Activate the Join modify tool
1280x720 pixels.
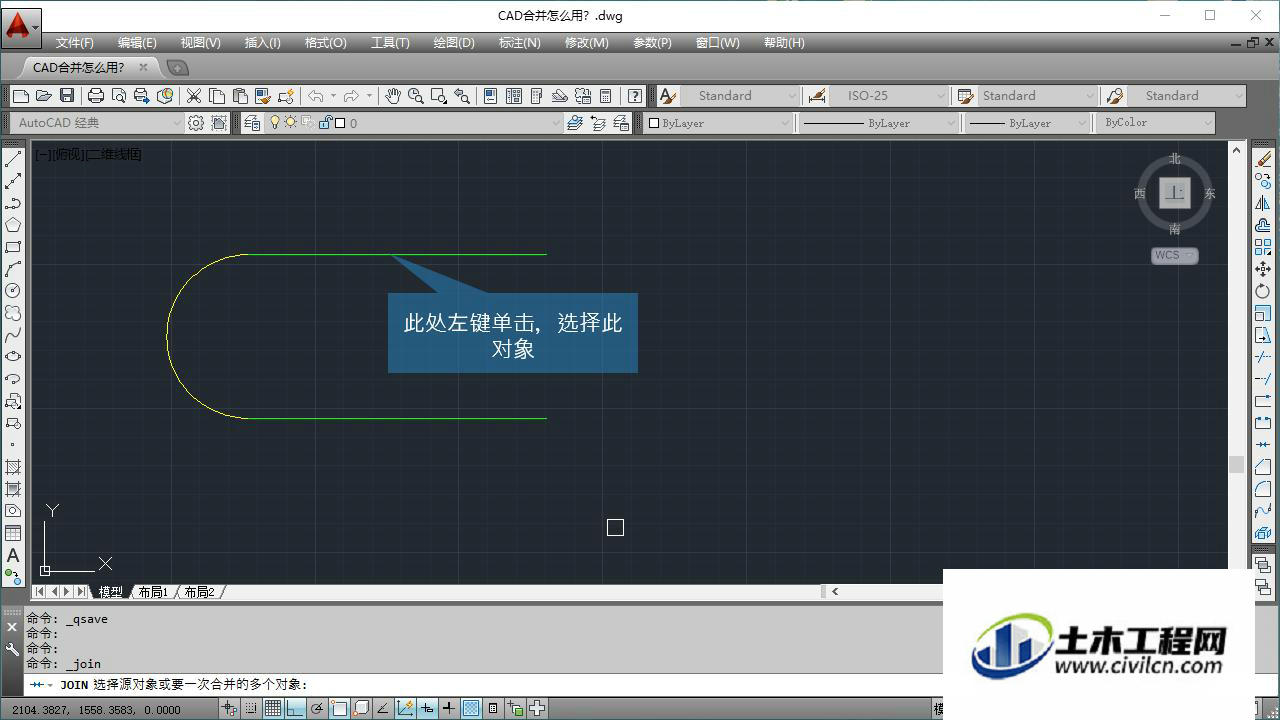click(x=1264, y=445)
